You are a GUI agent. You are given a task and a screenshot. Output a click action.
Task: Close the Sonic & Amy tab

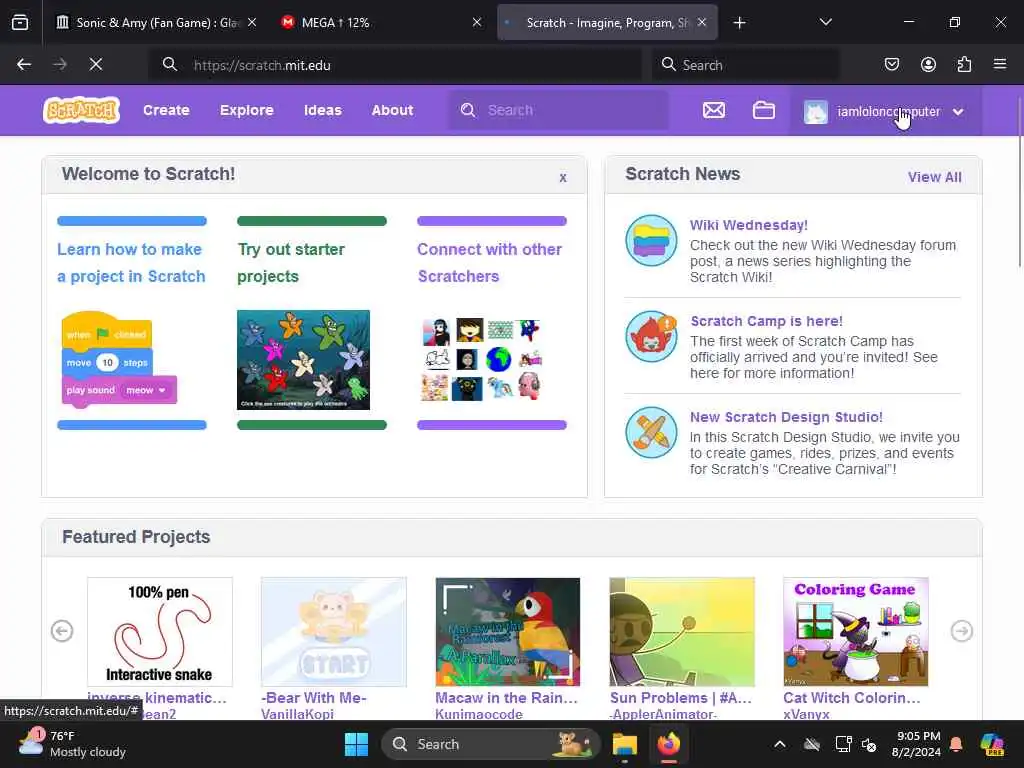point(252,23)
